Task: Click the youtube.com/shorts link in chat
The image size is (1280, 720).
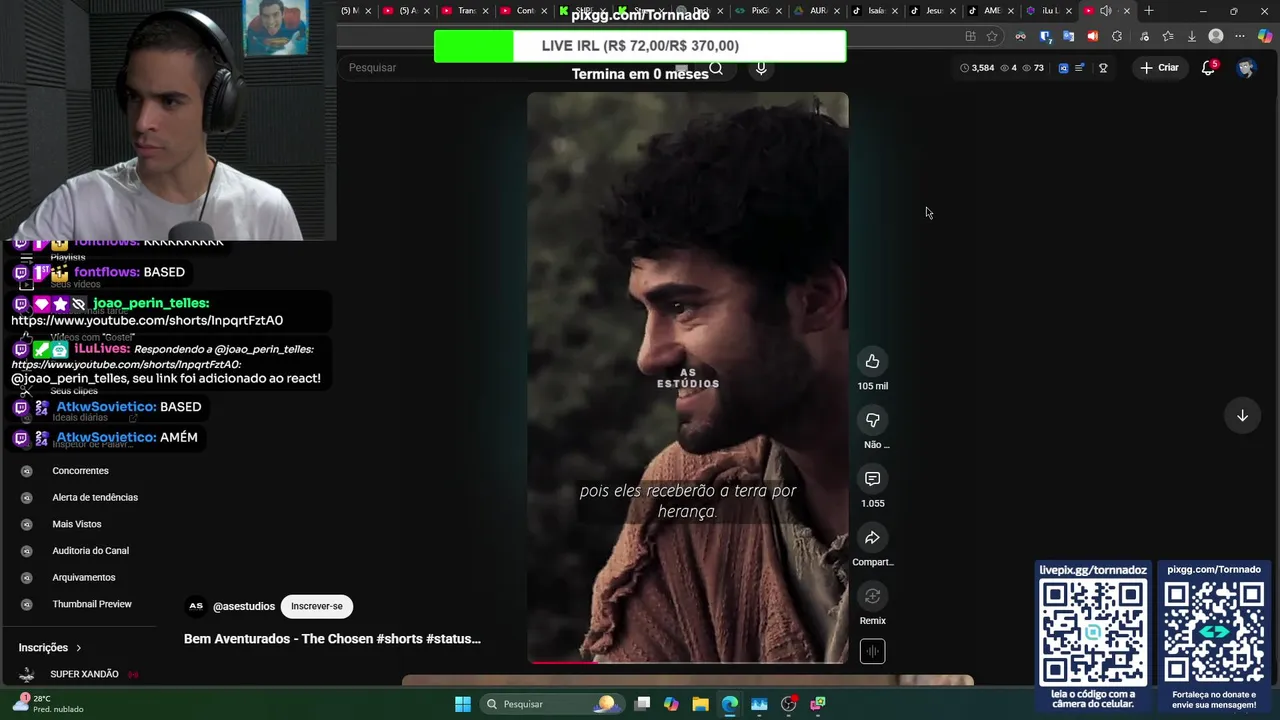Action: (x=147, y=321)
